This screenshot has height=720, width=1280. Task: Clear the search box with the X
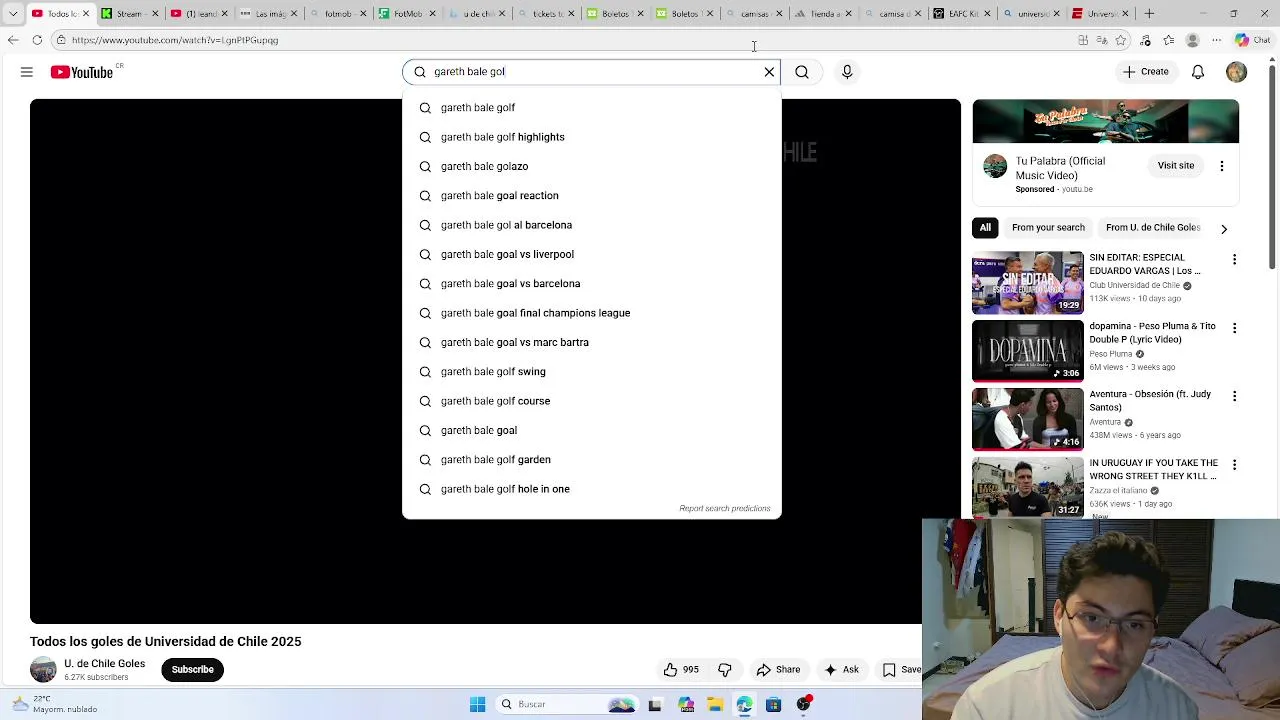click(769, 72)
